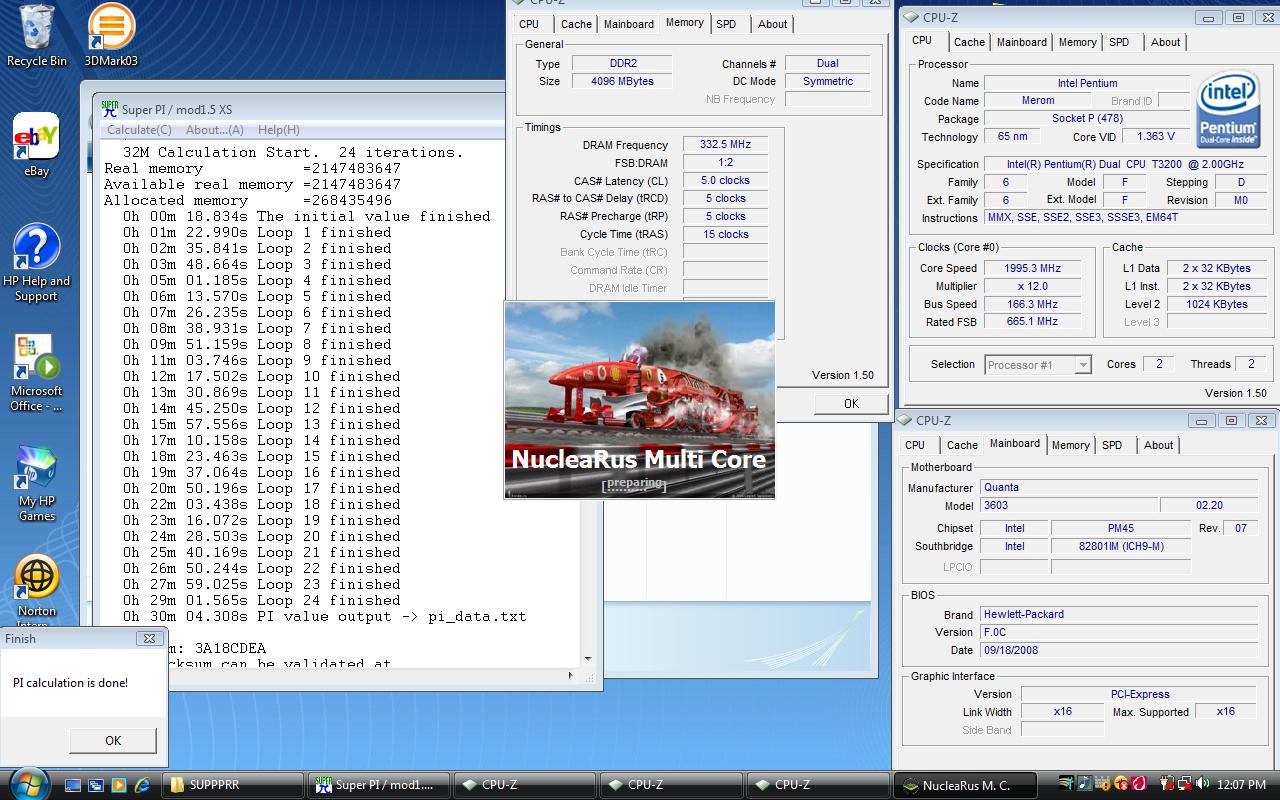The height and width of the screenshot is (800, 1280).
Task: Open the Help(H) menu in Super PI
Action: click(x=279, y=130)
